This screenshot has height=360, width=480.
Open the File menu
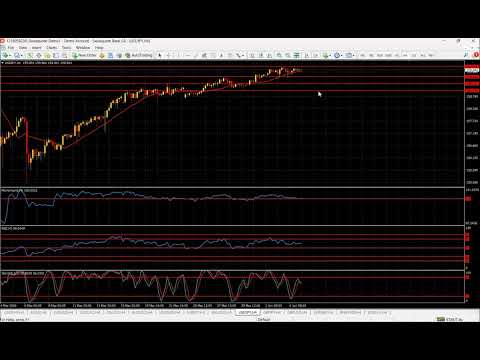(x=11, y=48)
